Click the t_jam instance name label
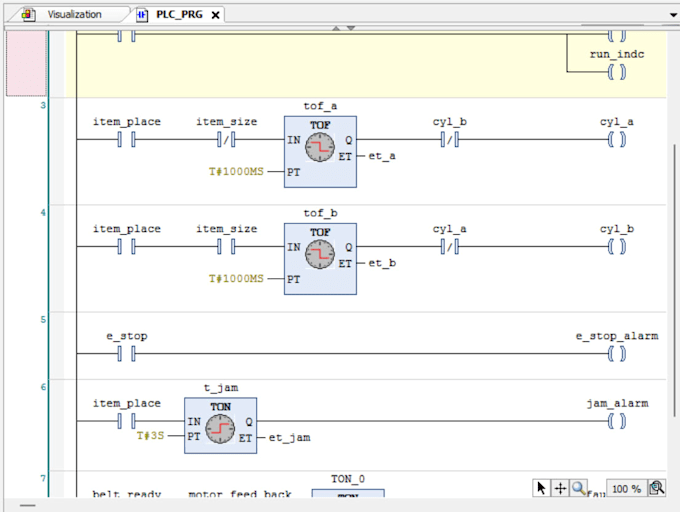Image resolution: width=680 pixels, height=512 pixels. click(x=221, y=388)
